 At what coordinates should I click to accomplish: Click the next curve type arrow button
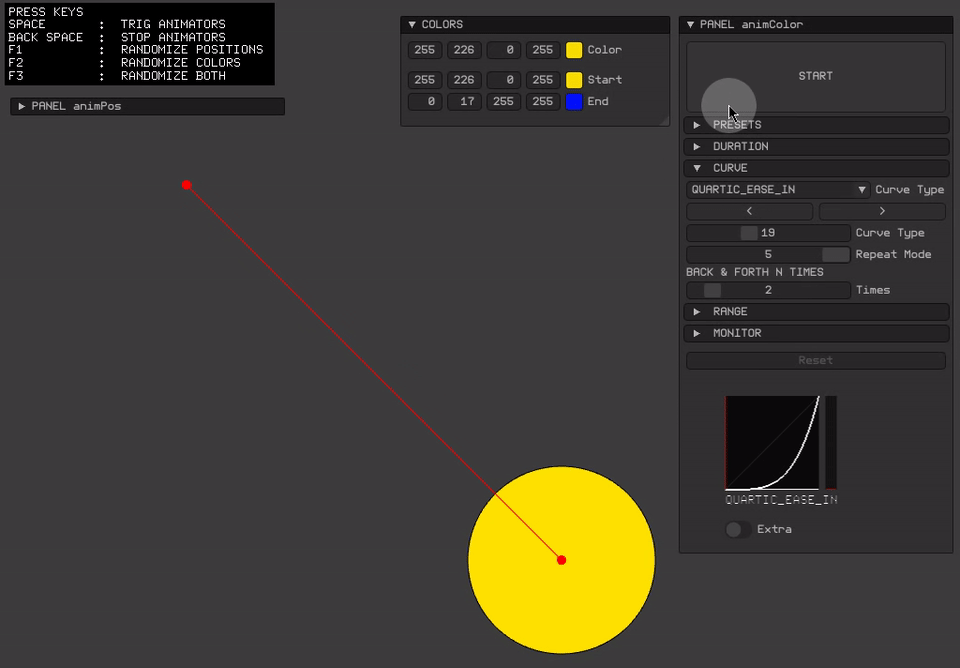coord(882,211)
